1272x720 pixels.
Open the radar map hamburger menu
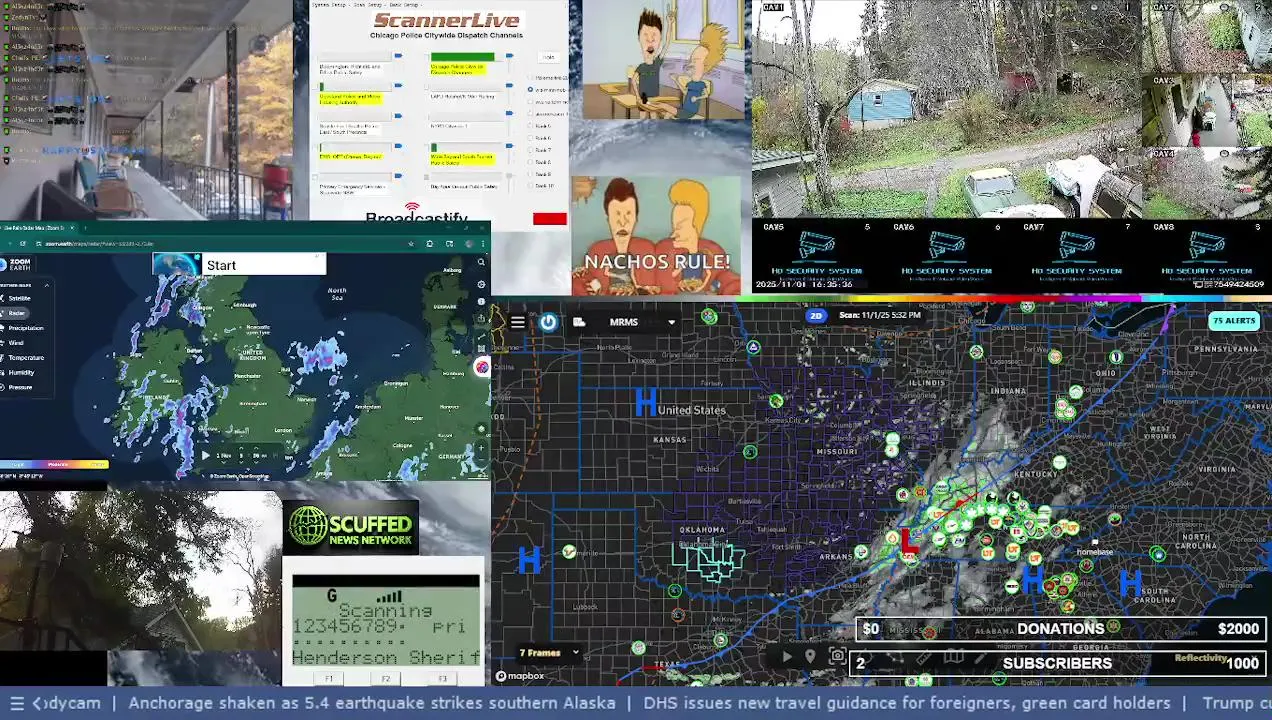[x=517, y=322]
